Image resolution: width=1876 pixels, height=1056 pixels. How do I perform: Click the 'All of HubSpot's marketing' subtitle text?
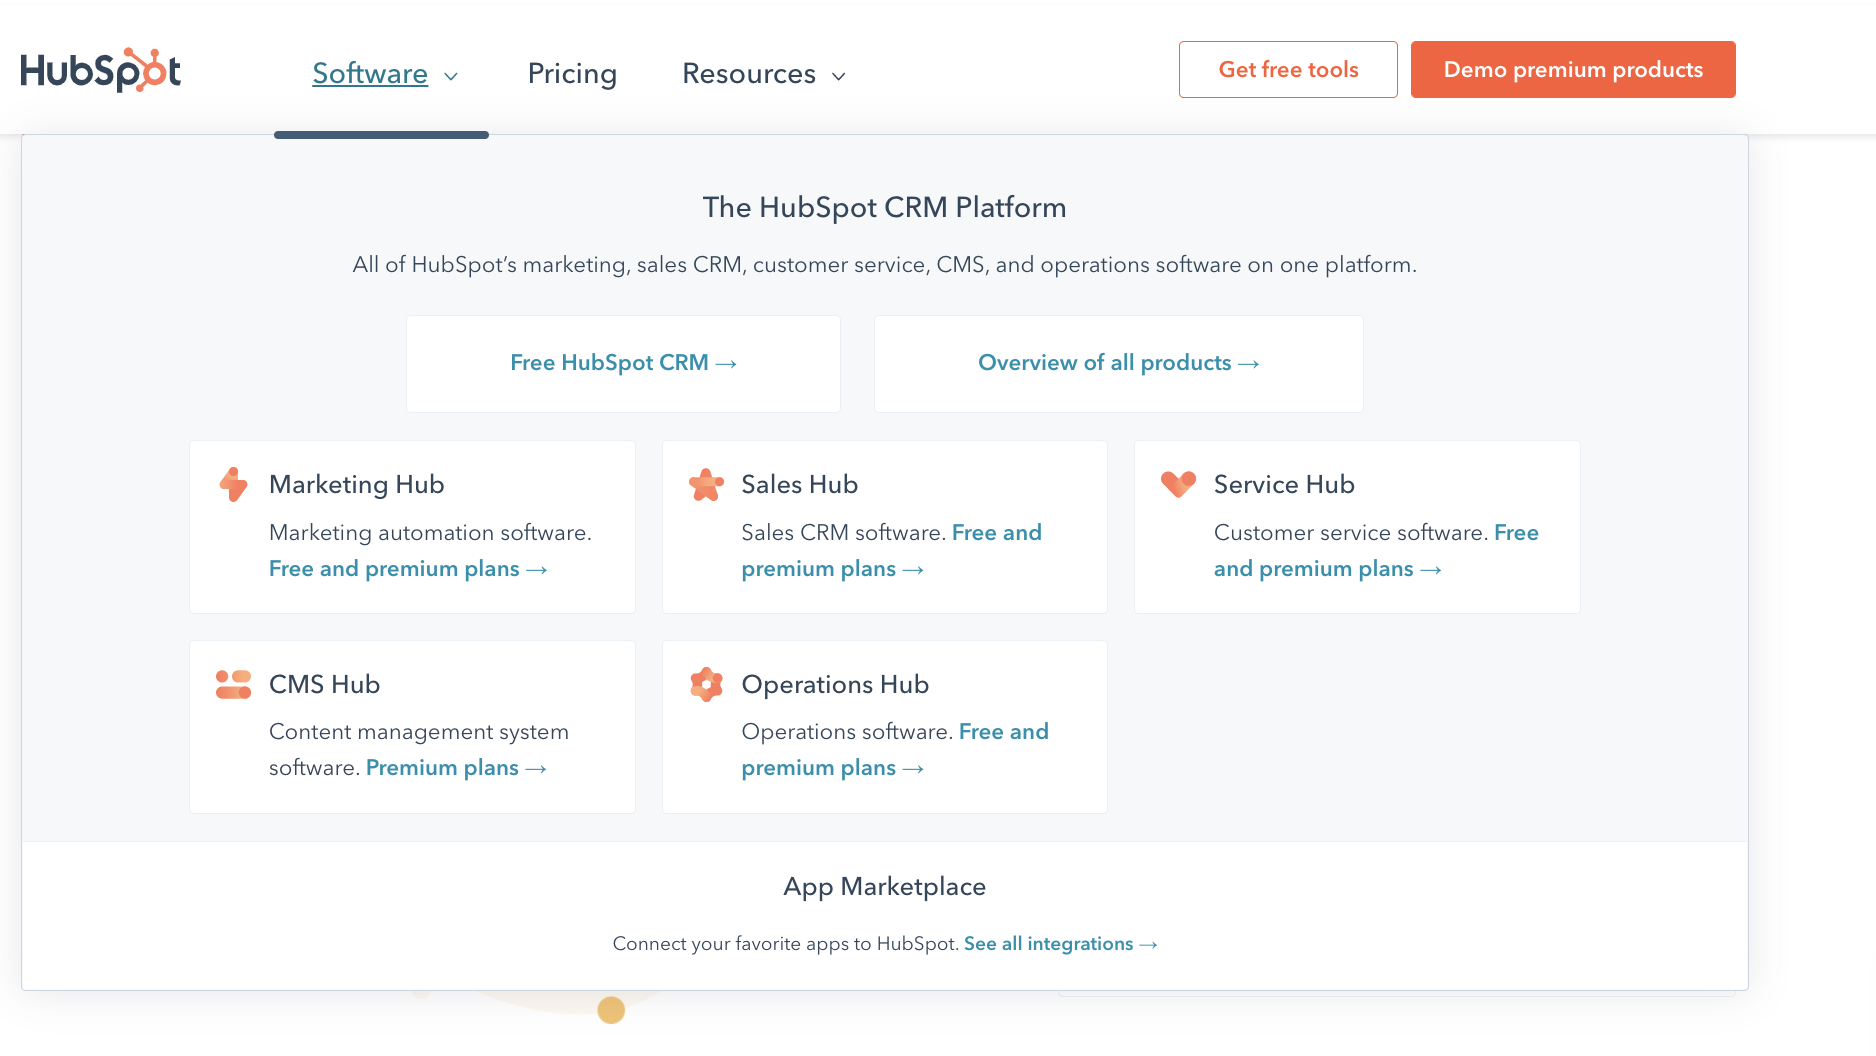click(x=884, y=265)
